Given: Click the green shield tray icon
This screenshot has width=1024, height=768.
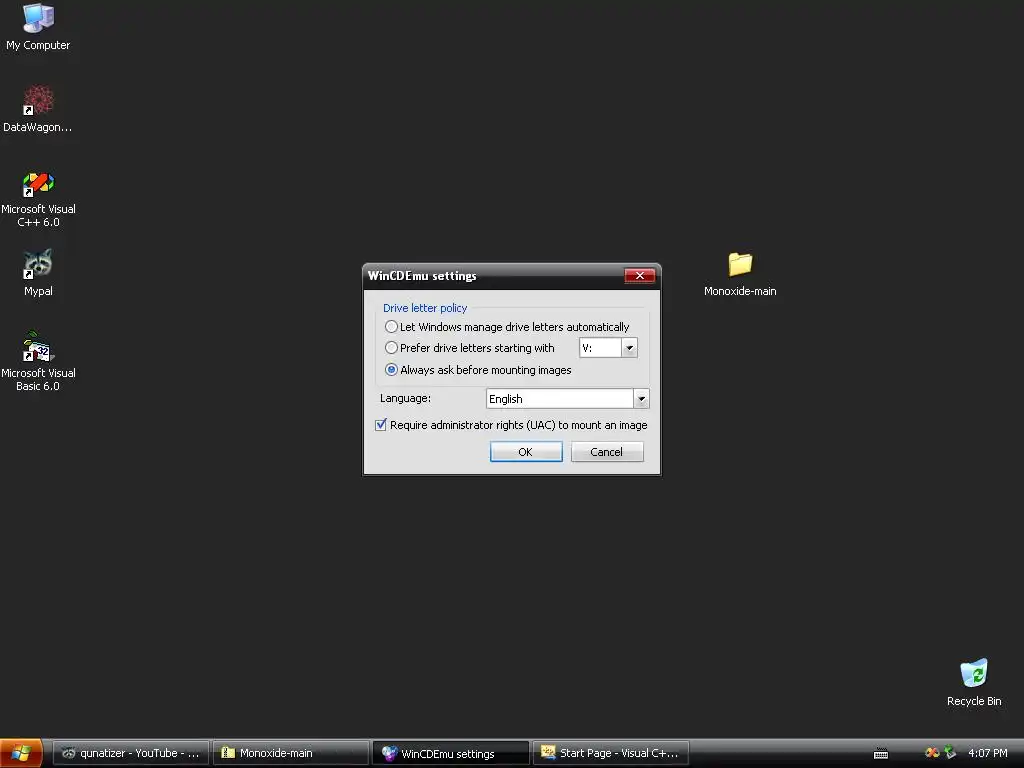Looking at the screenshot, I should (950, 753).
